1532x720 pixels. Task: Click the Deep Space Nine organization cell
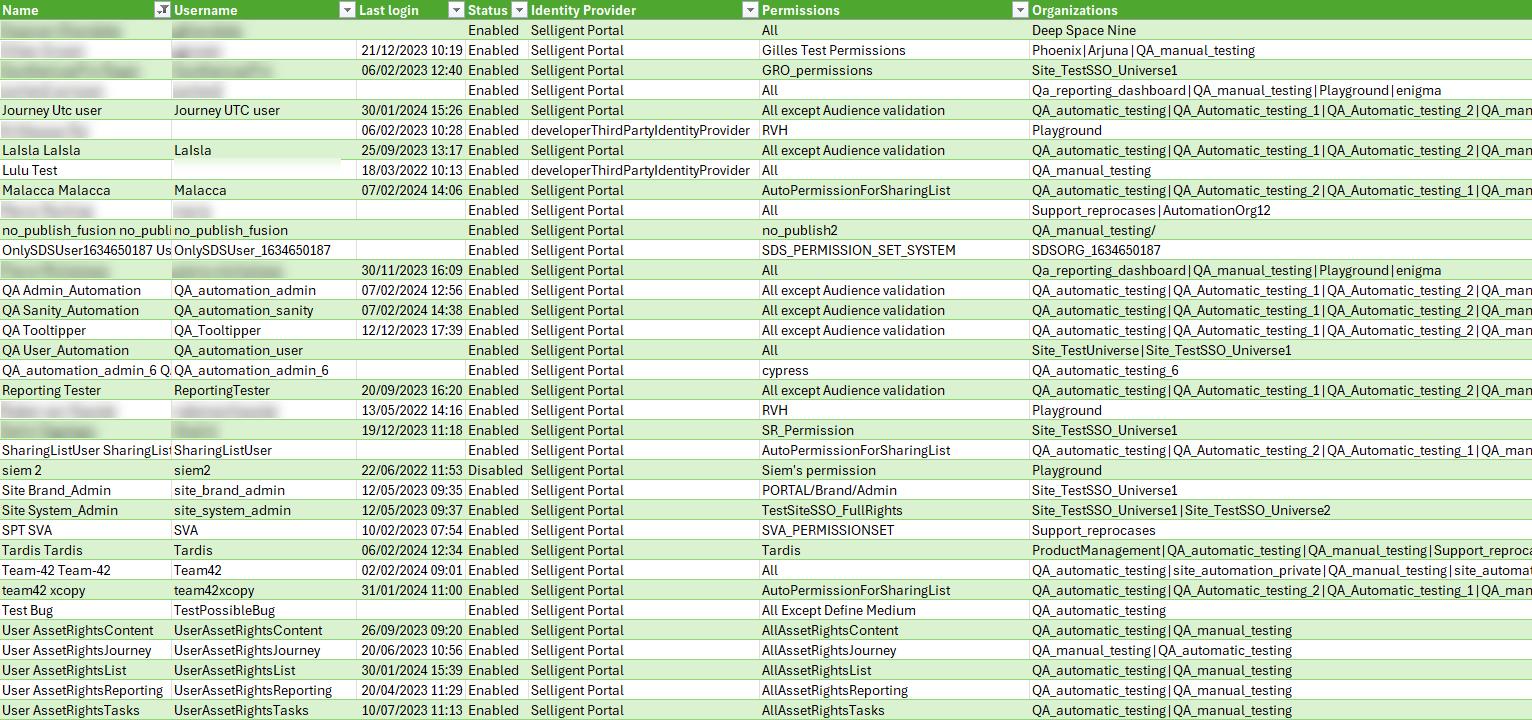(x=1084, y=30)
